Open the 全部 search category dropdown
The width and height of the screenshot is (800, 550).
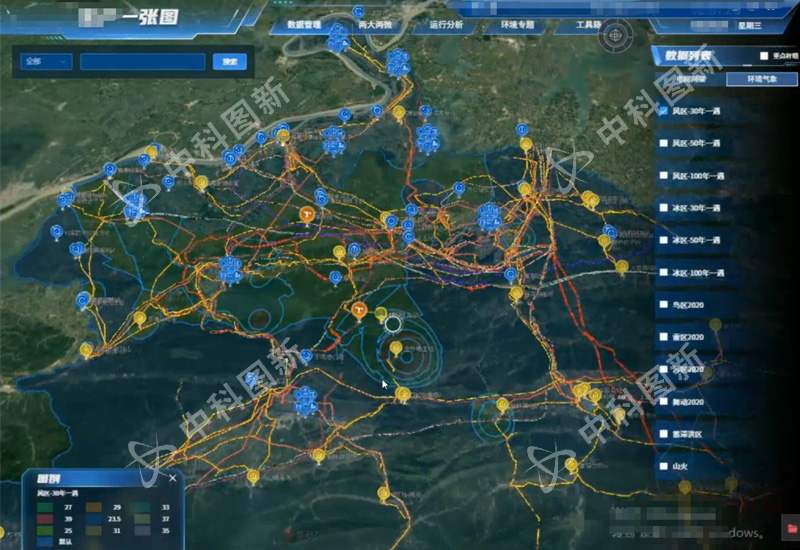pyautogui.click(x=45, y=62)
